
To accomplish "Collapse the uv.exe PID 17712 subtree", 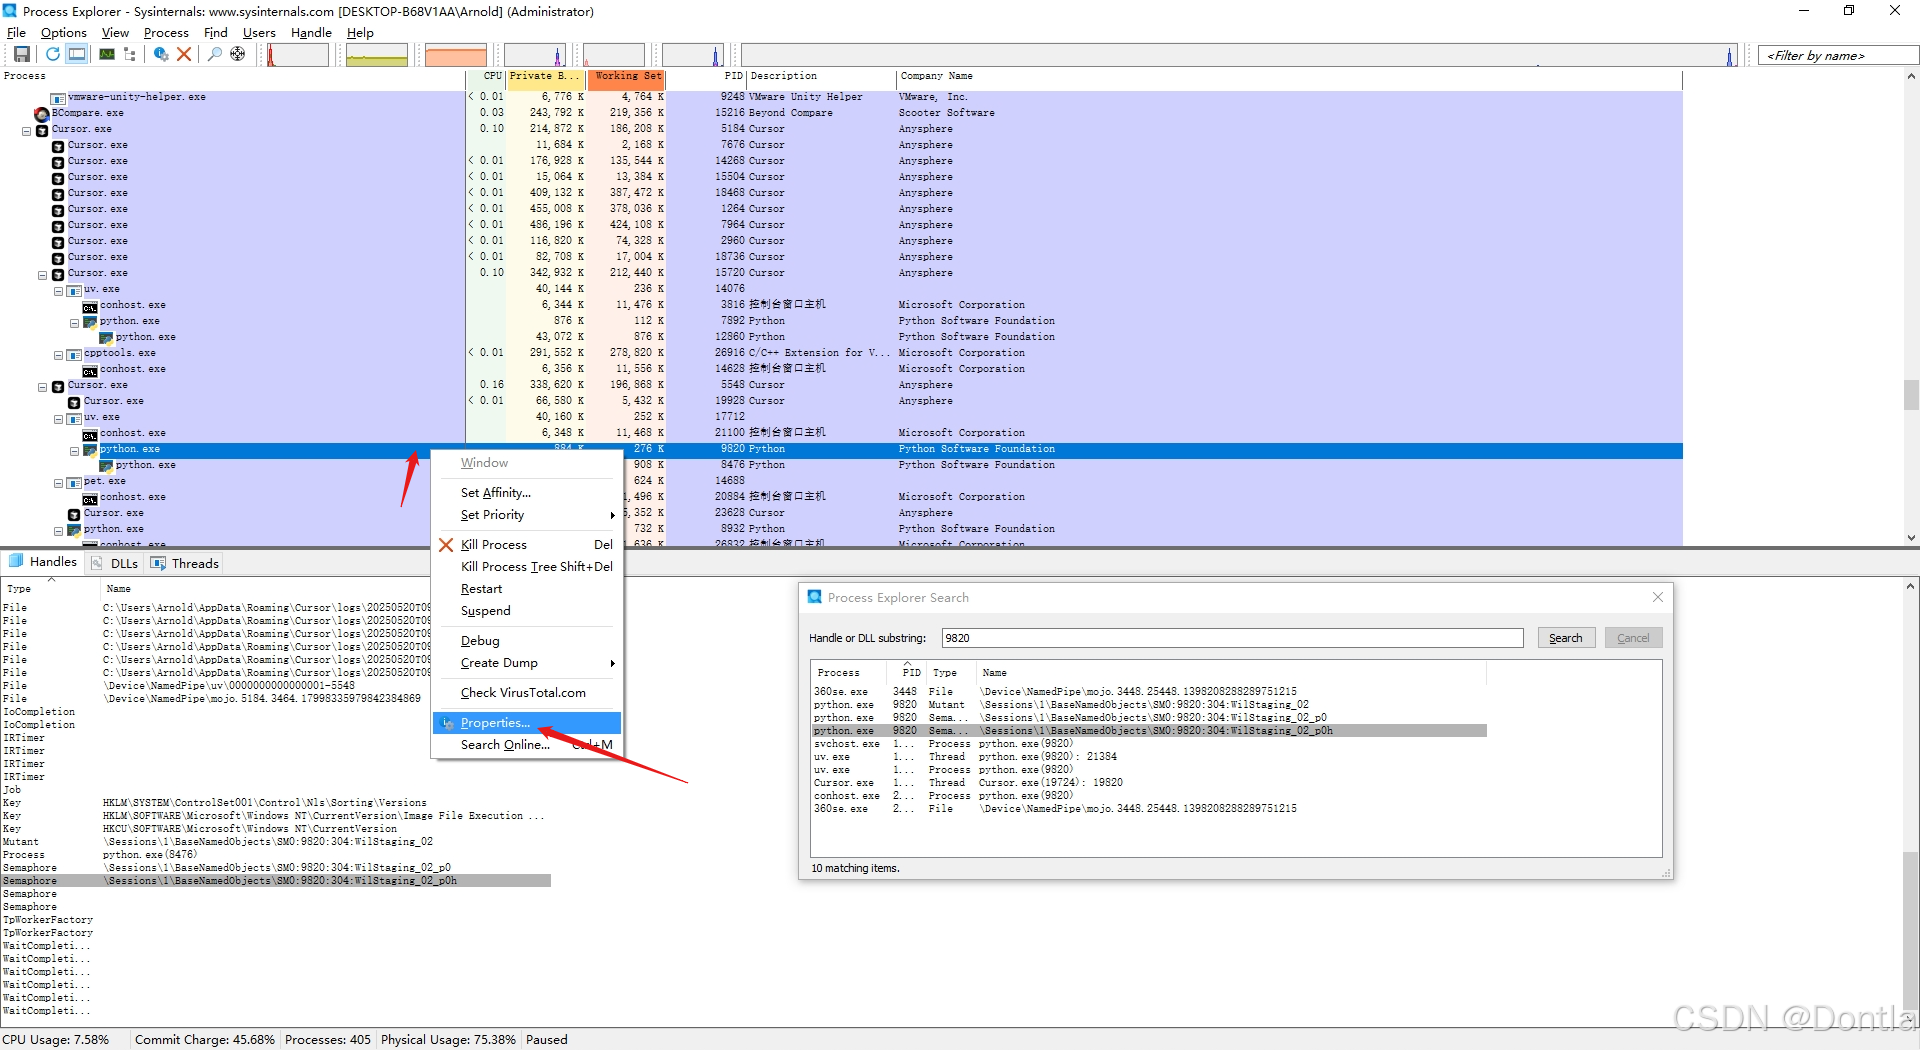I will tap(59, 419).
